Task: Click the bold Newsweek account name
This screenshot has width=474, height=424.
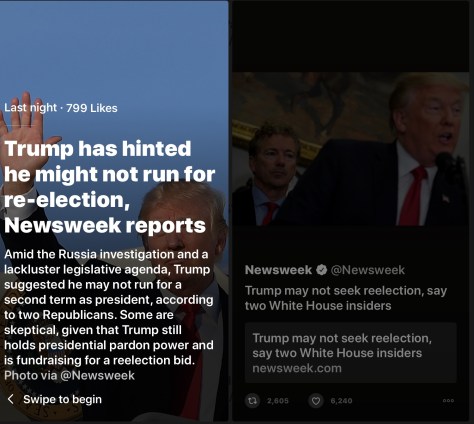Action: coord(278,270)
